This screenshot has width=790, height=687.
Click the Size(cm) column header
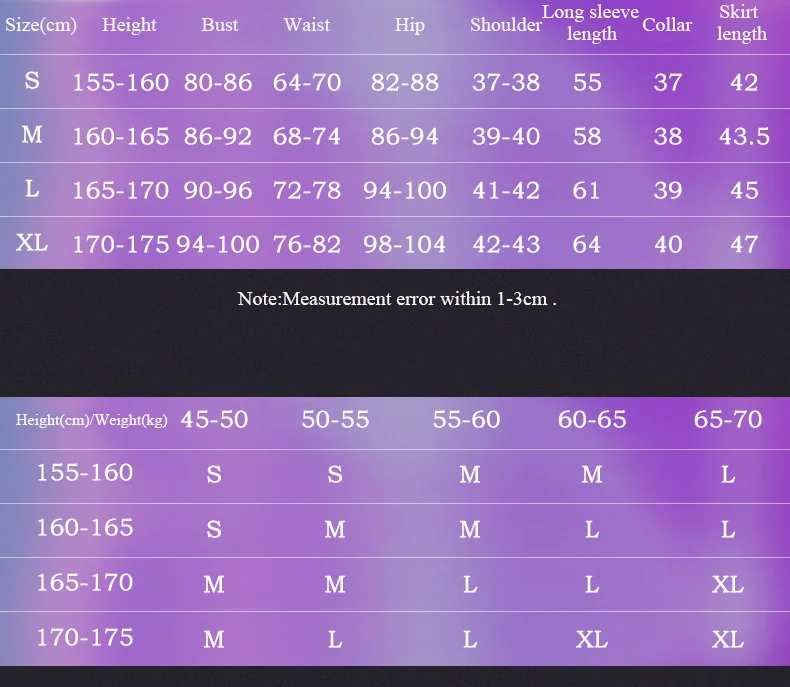point(41,25)
